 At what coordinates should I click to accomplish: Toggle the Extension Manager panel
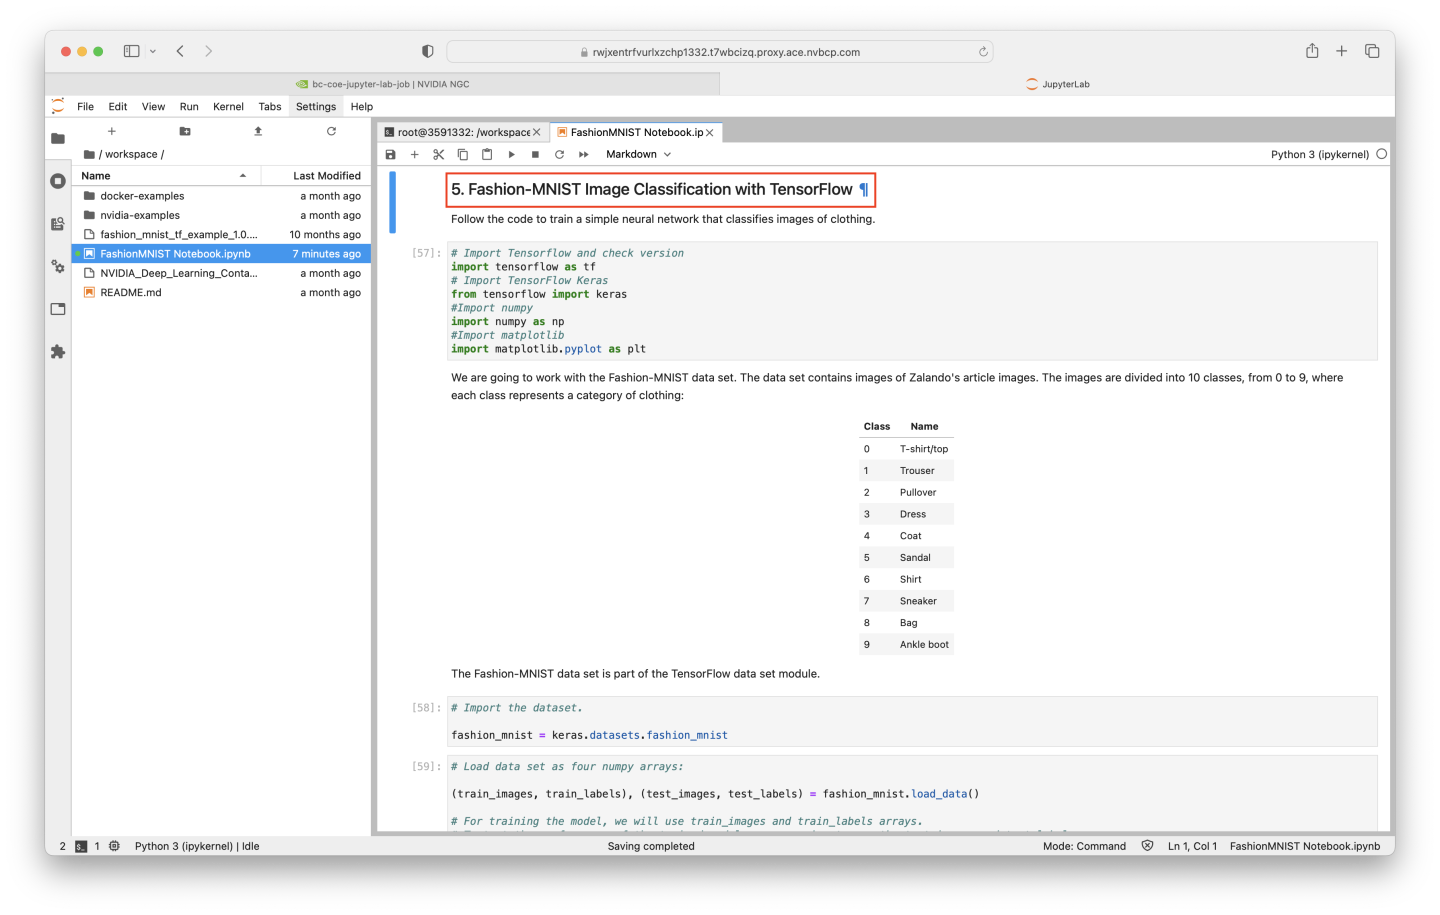[x=58, y=350]
